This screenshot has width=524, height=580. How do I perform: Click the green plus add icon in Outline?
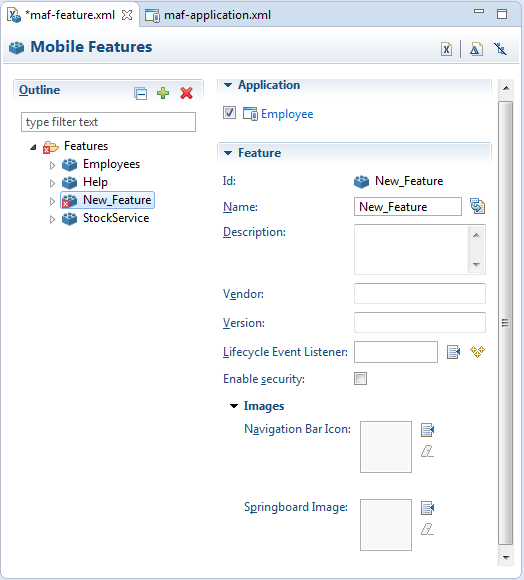pos(163,93)
